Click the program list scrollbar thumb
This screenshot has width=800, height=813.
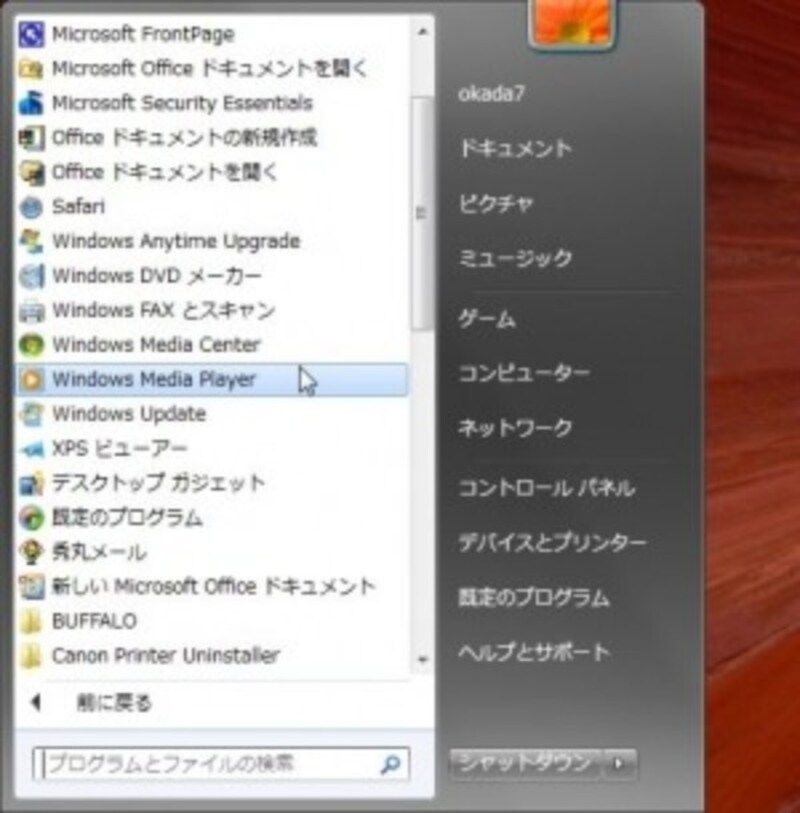click(x=422, y=213)
